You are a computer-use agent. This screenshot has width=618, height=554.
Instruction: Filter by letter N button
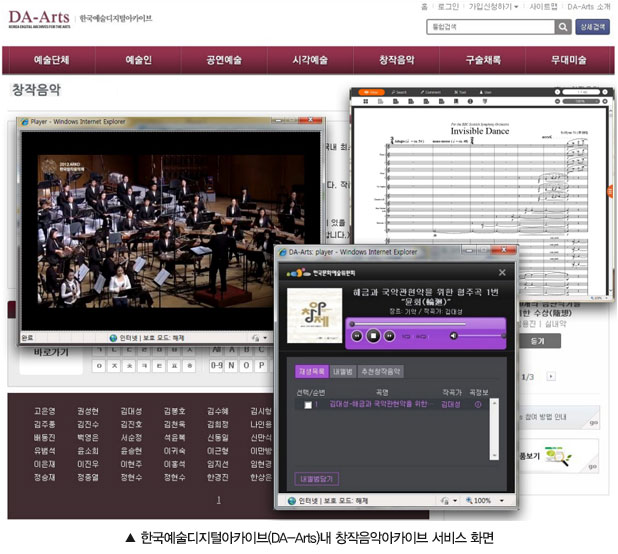(231, 366)
